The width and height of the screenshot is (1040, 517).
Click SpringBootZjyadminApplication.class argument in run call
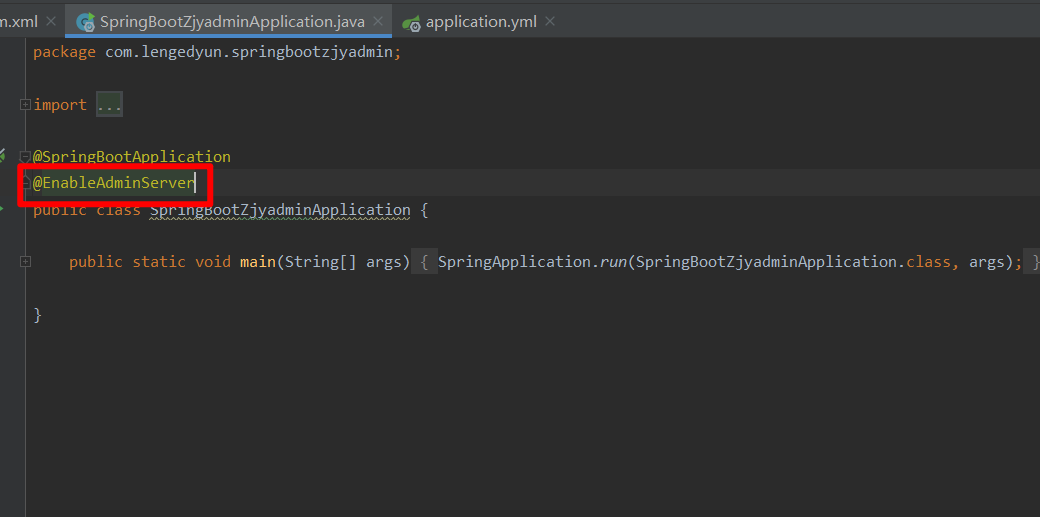[793, 262]
